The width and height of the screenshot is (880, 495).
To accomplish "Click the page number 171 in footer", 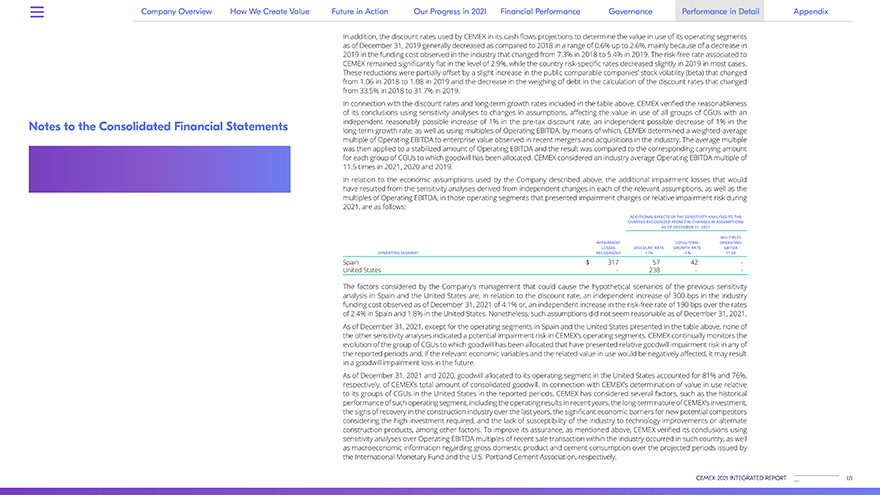I will [849, 478].
